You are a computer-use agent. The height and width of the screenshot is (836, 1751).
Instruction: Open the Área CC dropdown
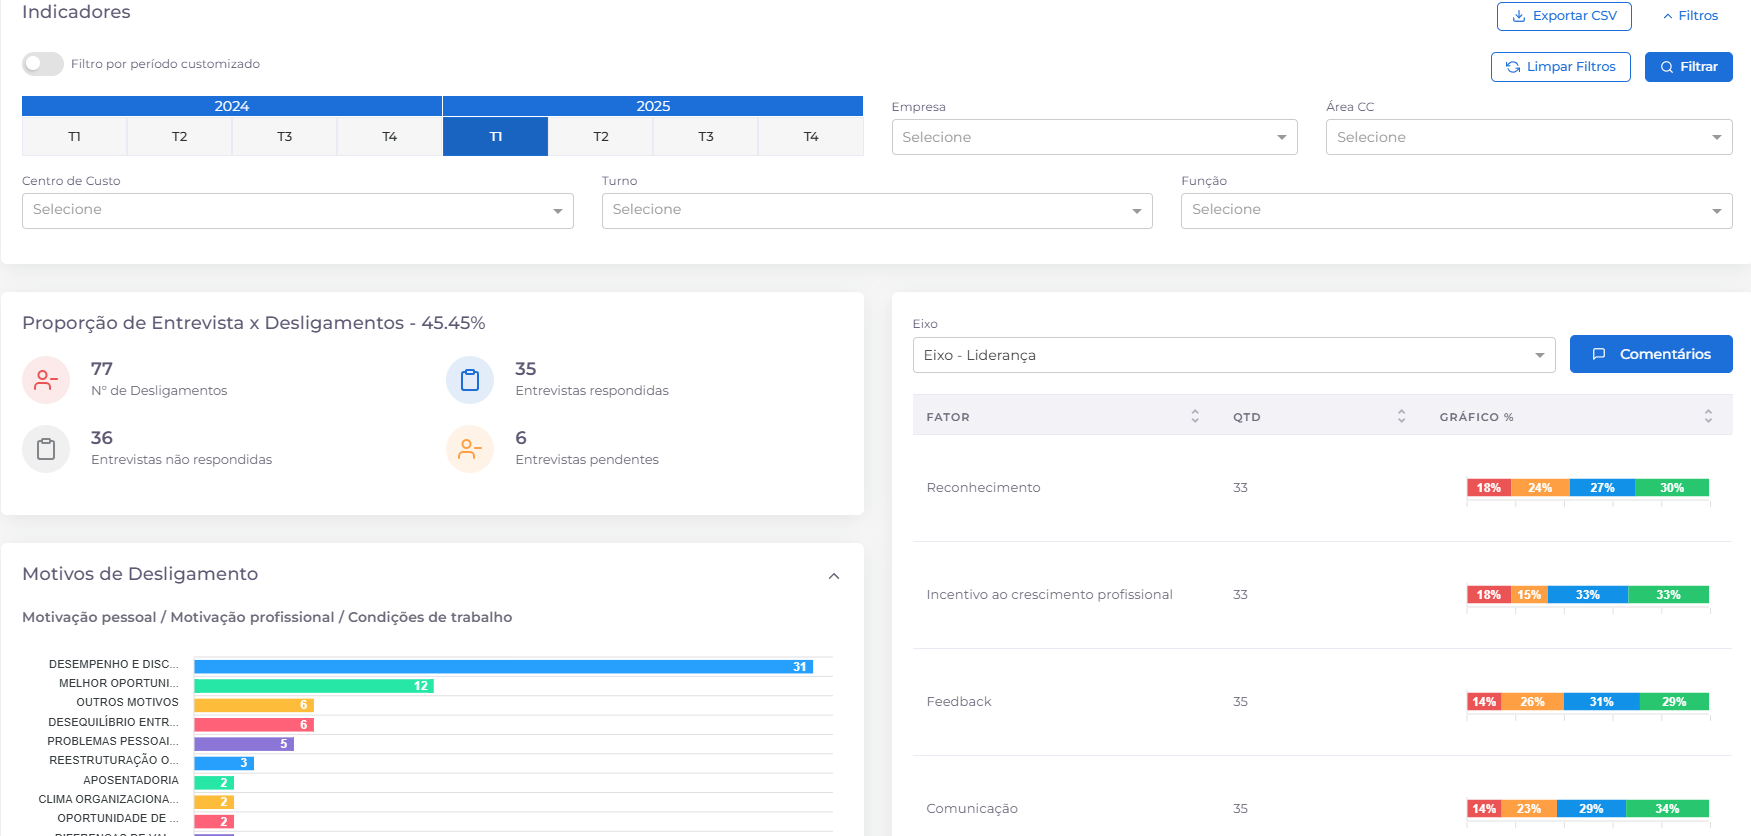(x=1528, y=137)
